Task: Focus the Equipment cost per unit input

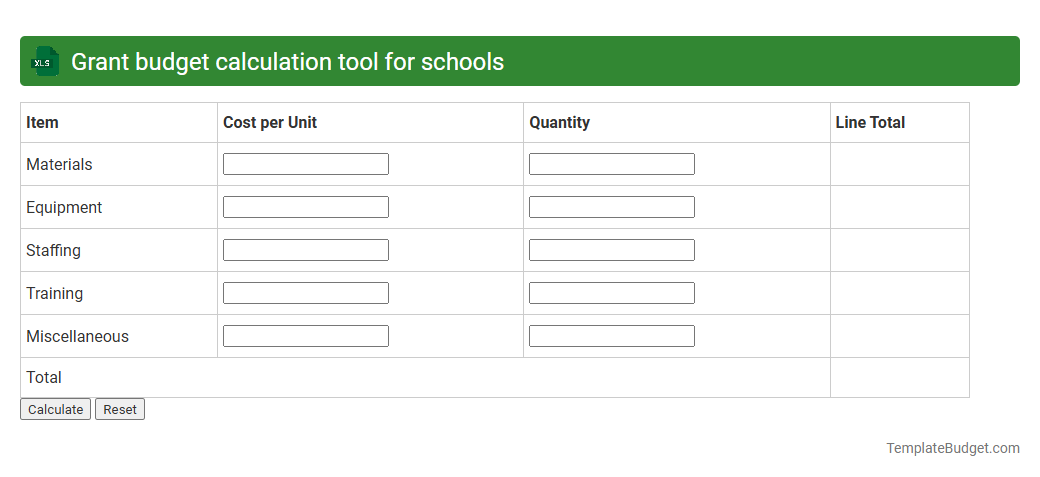Action: click(306, 207)
